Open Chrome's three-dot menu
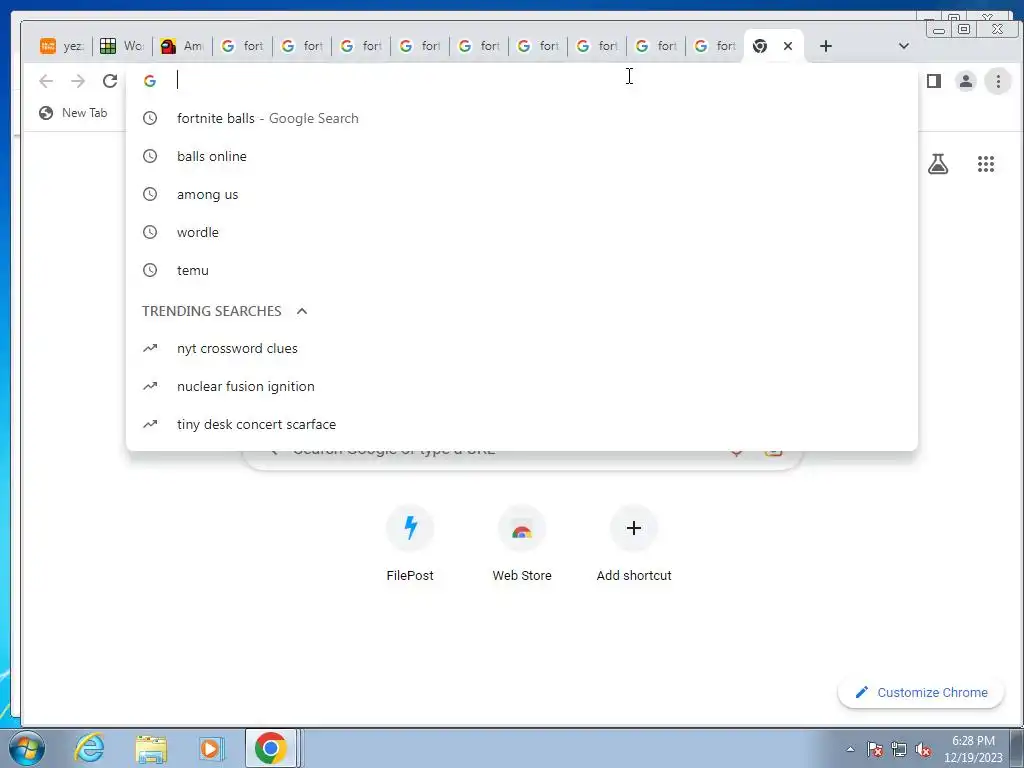1024x768 pixels. [998, 81]
